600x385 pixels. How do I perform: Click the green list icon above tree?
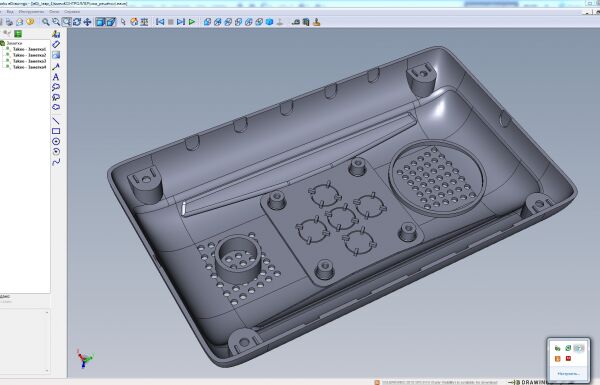click(18, 34)
